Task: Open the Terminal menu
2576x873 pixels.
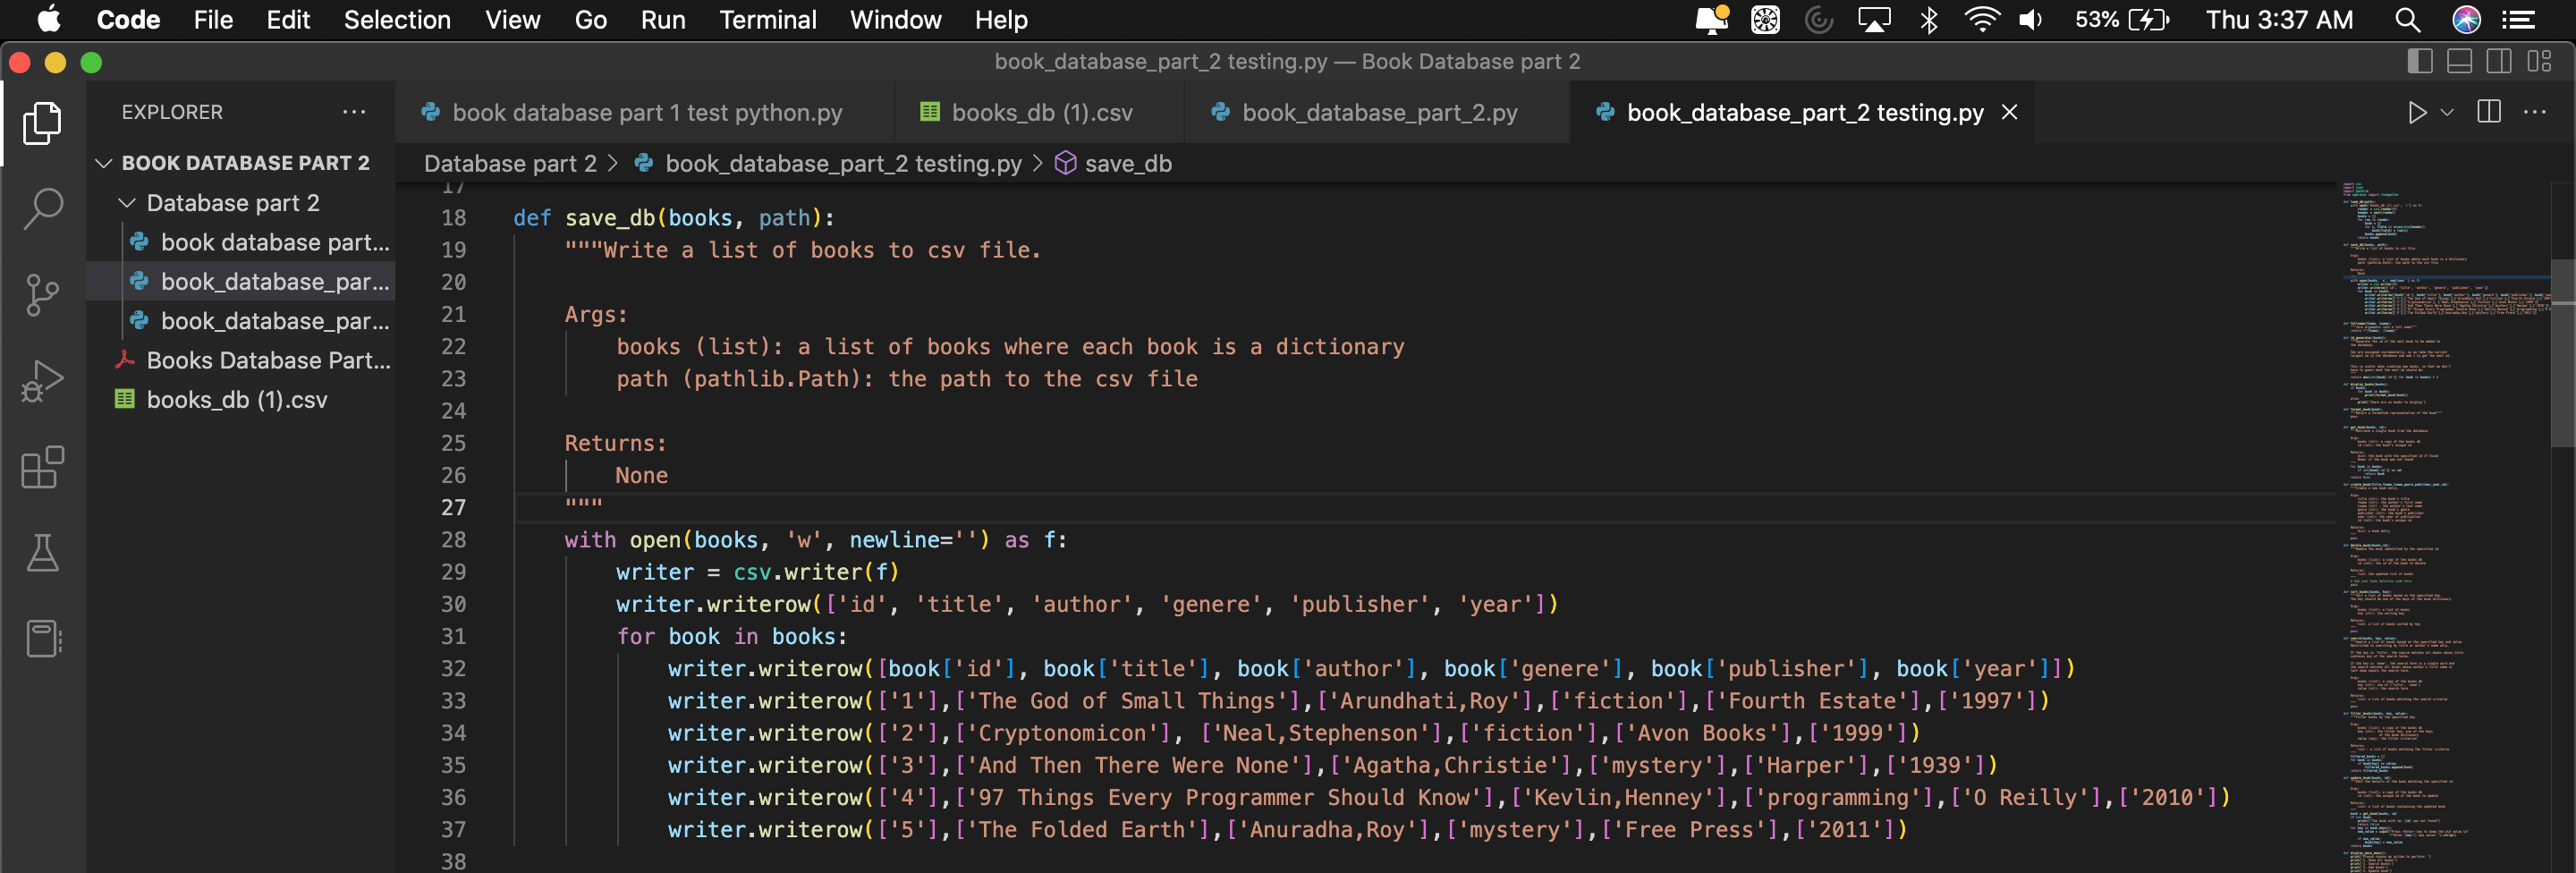Action: pos(767,20)
